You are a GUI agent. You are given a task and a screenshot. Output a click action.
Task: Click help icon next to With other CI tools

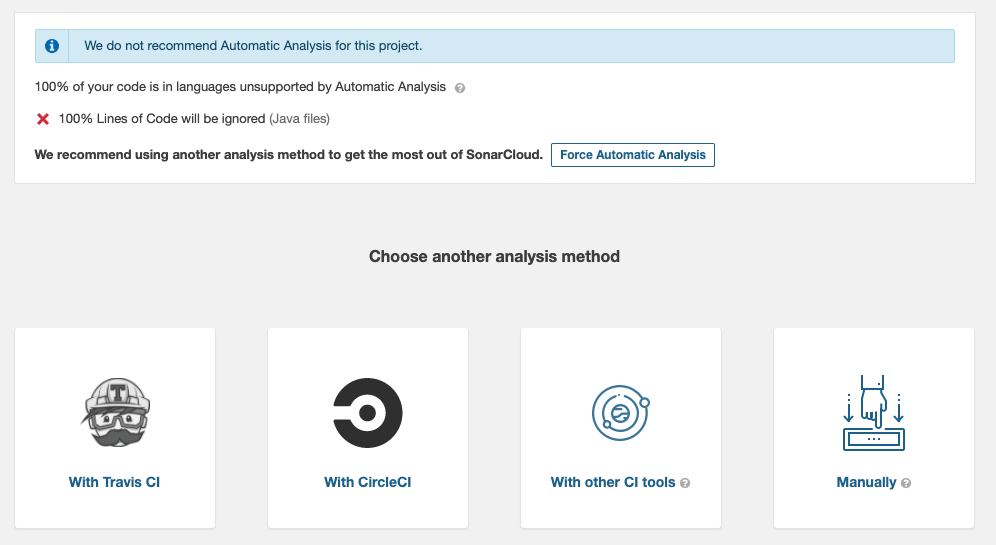point(685,483)
